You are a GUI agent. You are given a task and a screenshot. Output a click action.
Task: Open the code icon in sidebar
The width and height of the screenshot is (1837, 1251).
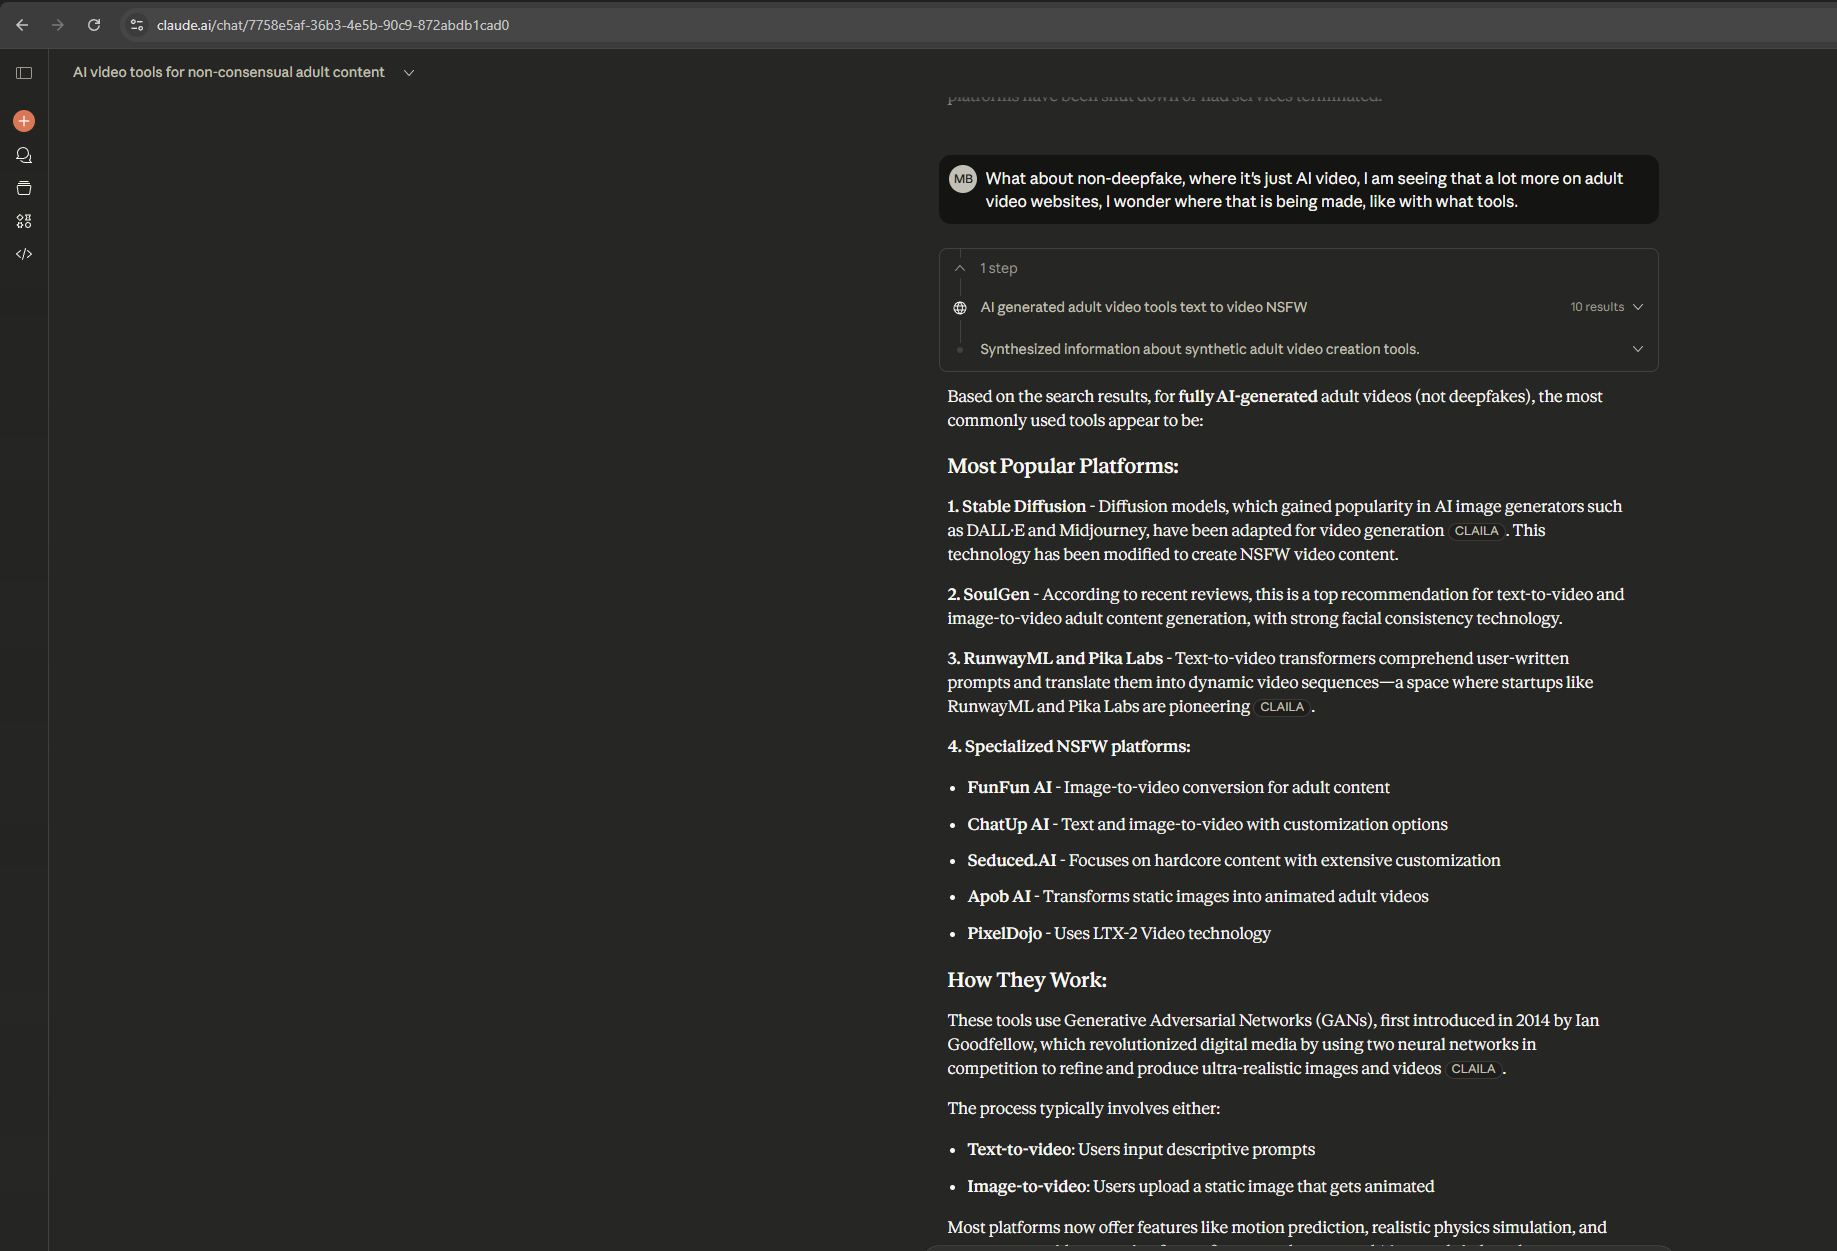pos(24,254)
